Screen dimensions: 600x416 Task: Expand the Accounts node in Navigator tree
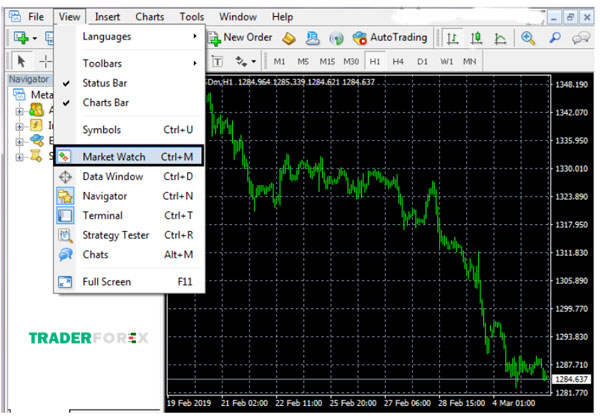click(19, 111)
